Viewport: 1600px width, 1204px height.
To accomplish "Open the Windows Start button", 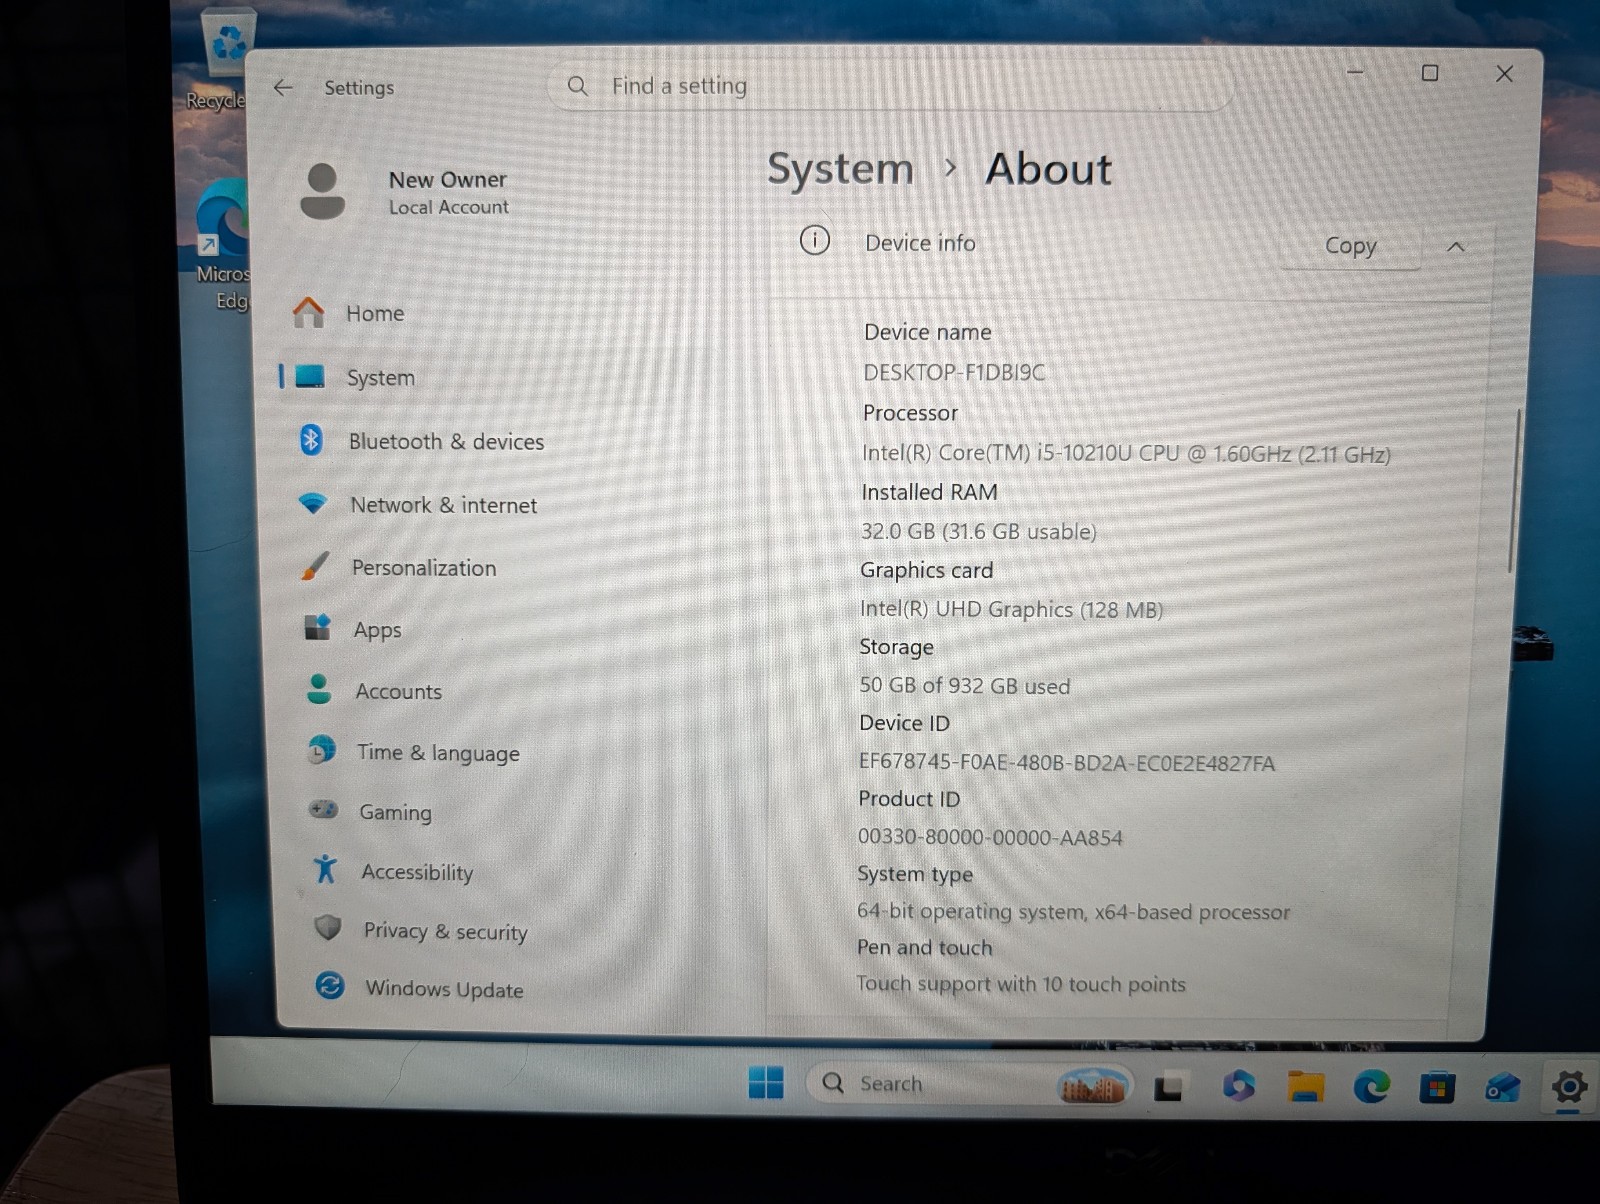I will (x=766, y=1082).
